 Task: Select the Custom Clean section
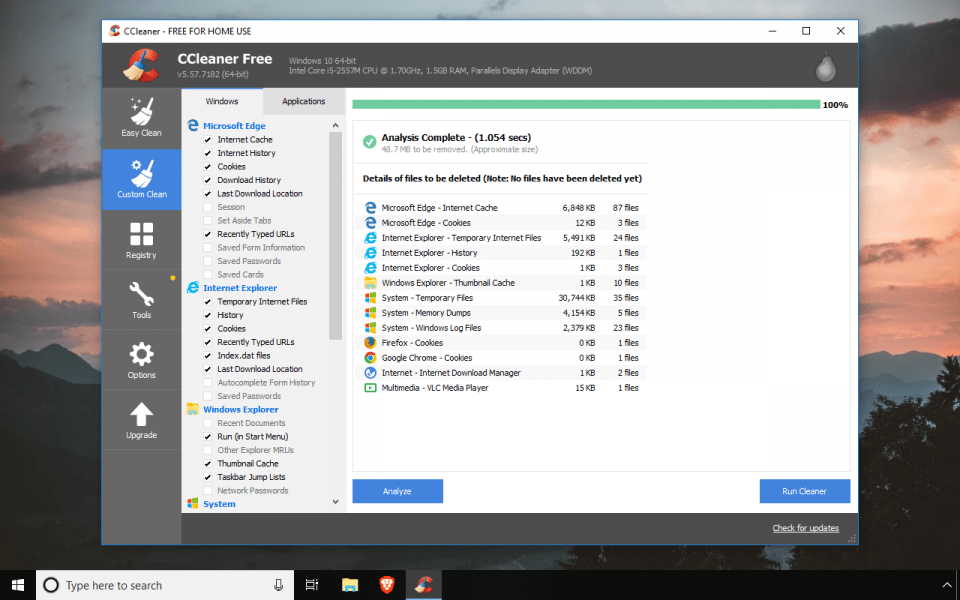click(141, 179)
